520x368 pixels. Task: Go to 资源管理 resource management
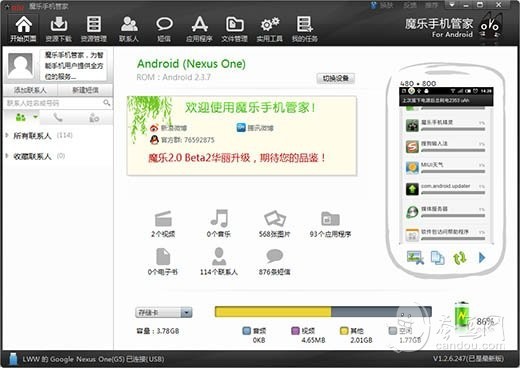[x=94, y=29]
